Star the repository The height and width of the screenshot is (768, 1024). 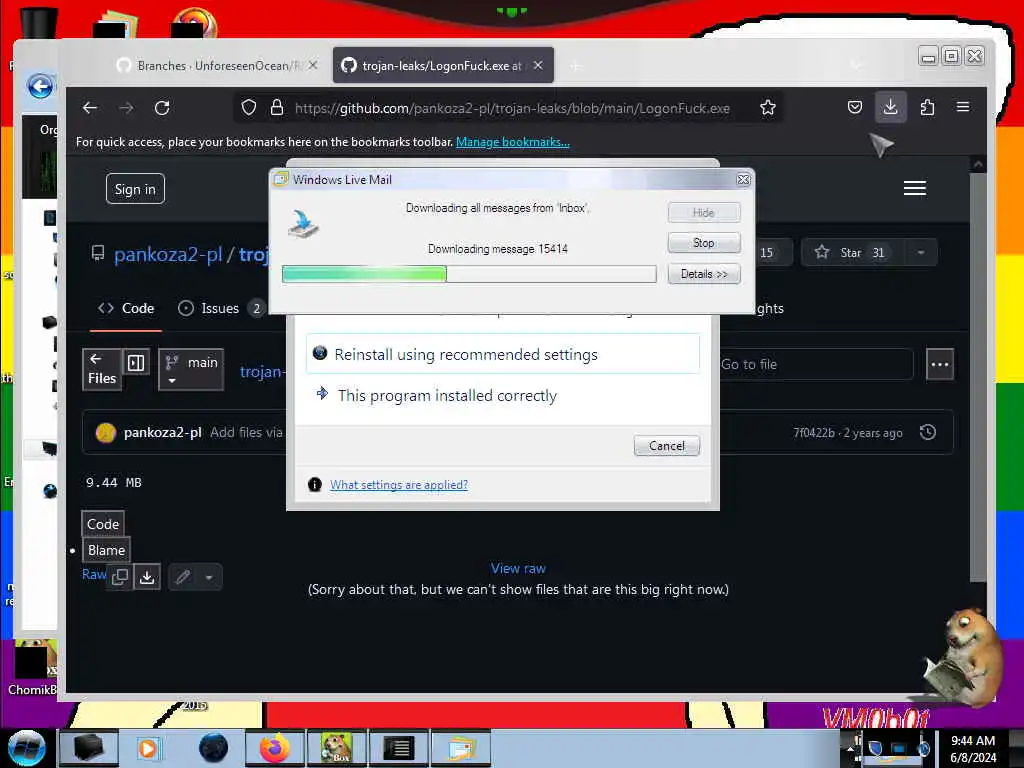point(850,253)
